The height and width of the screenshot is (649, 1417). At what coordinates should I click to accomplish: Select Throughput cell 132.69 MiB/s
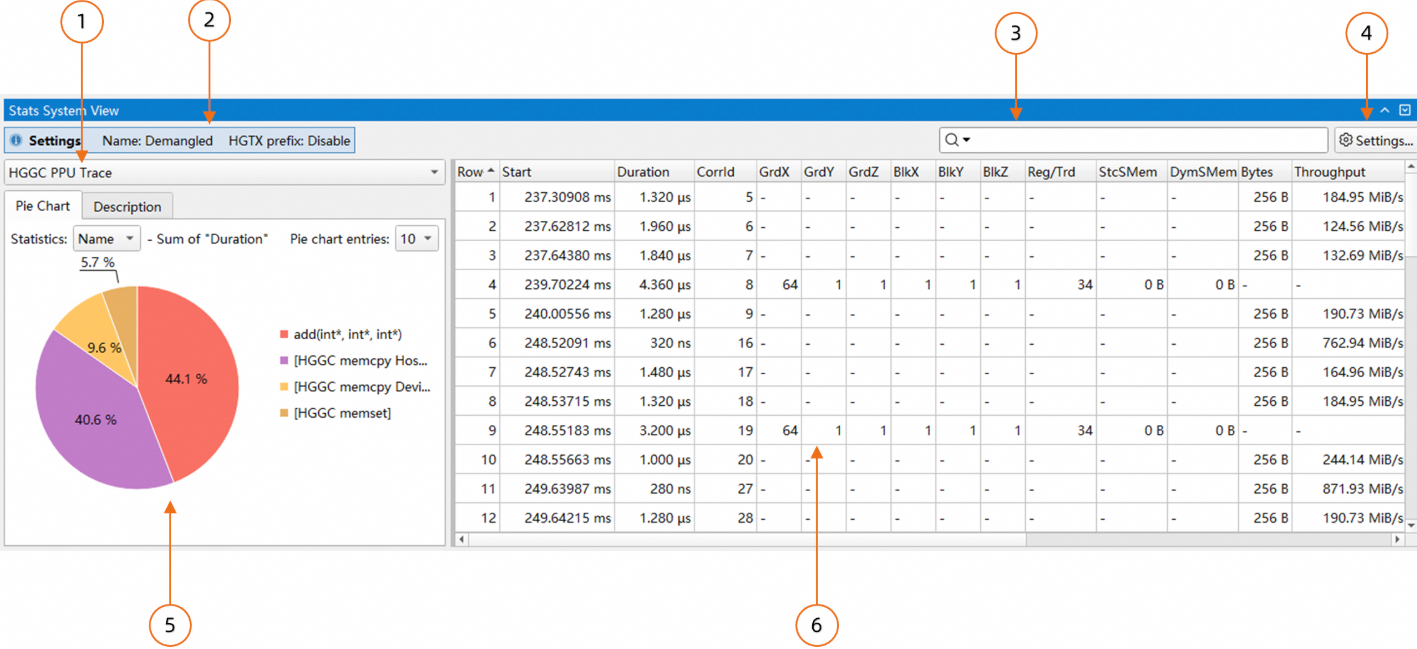point(1347,255)
